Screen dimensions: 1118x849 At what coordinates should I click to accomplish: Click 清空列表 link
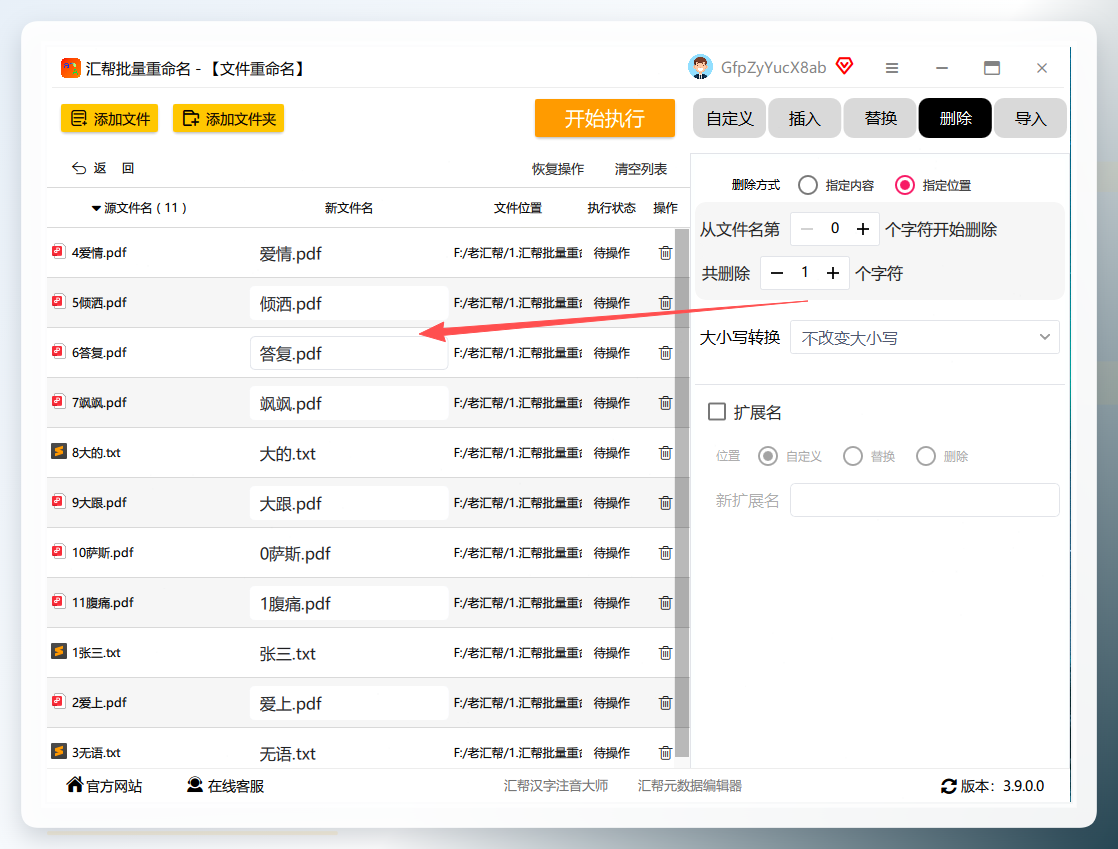641,169
